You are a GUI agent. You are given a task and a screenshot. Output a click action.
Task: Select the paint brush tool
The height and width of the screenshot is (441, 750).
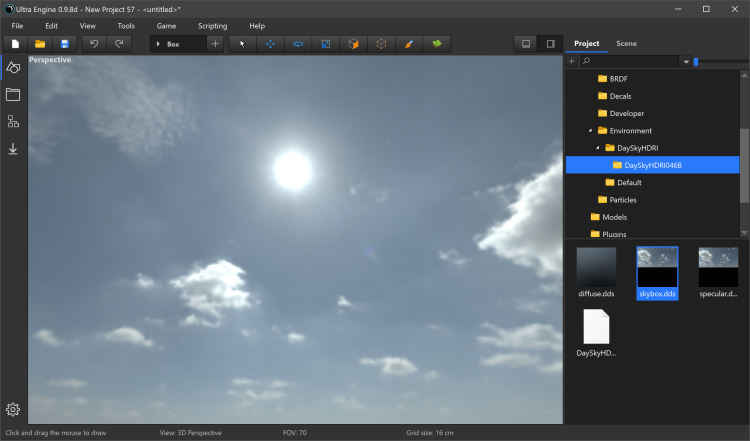point(409,44)
